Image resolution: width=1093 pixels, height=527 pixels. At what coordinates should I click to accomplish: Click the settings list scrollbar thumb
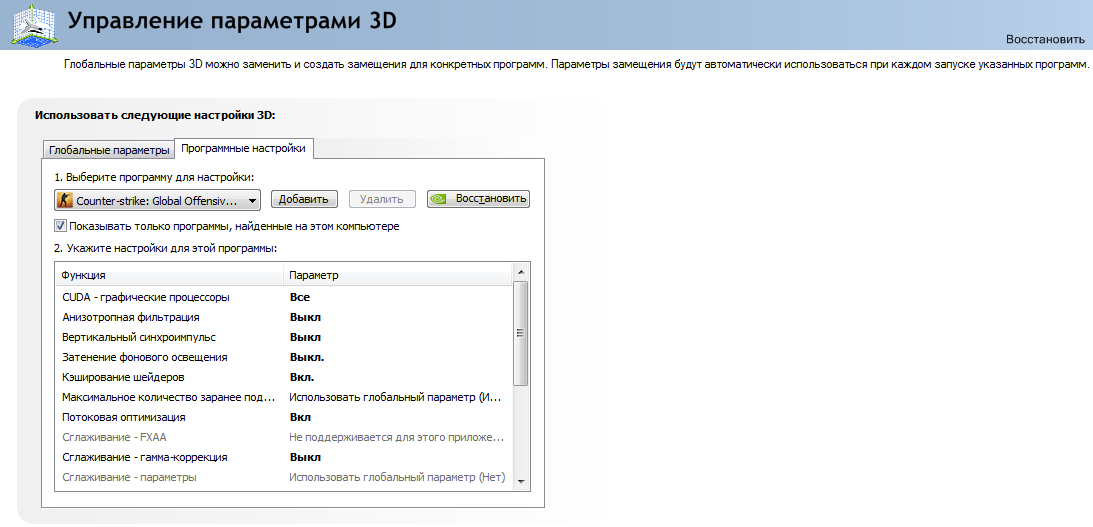pos(521,333)
